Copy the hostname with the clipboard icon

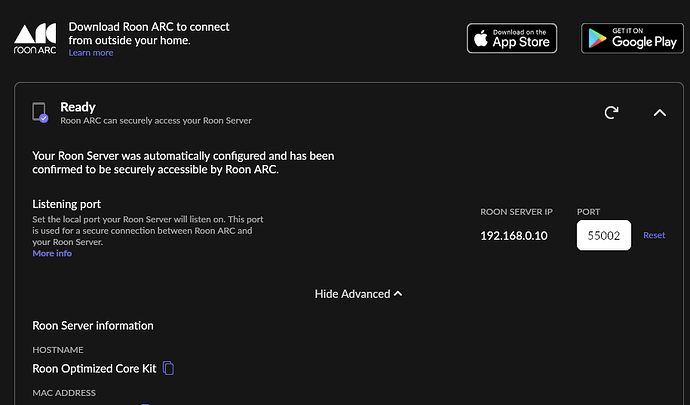[x=169, y=368]
